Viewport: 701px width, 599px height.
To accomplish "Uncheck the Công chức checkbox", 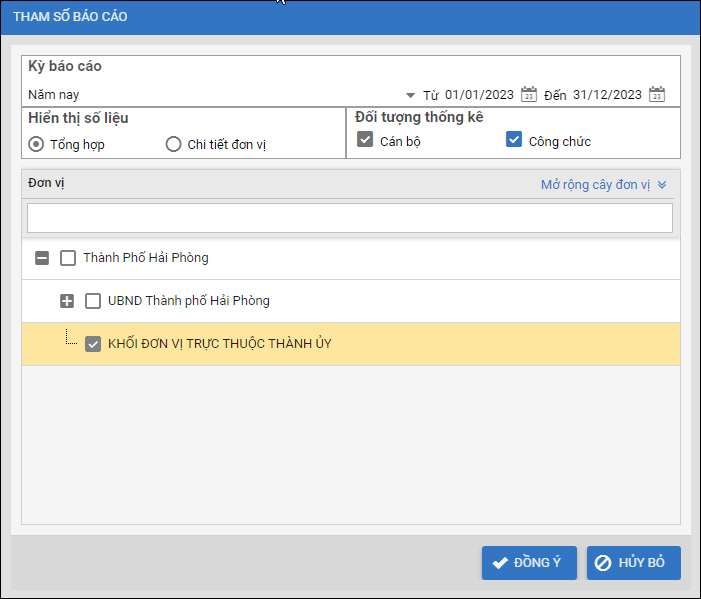I will pos(514,140).
